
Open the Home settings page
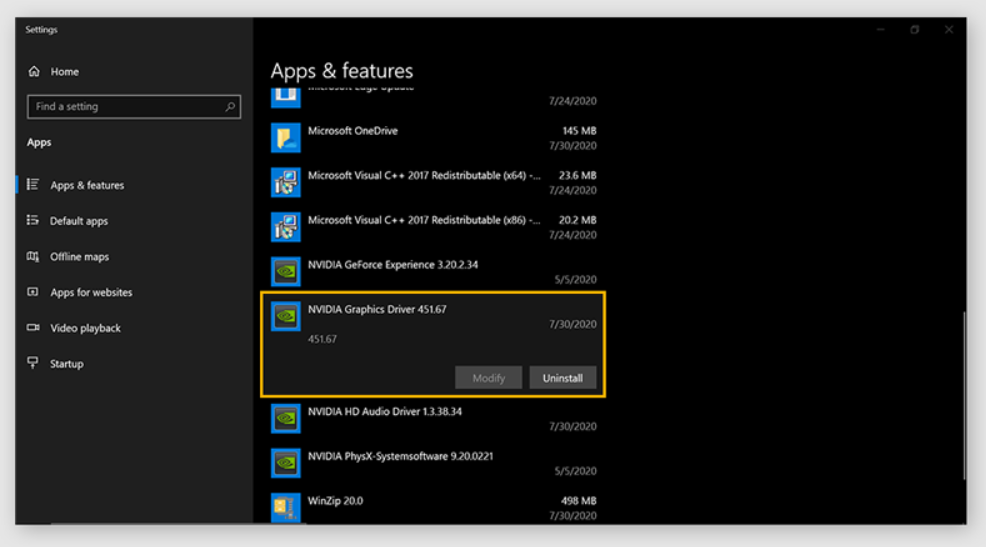[65, 72]
